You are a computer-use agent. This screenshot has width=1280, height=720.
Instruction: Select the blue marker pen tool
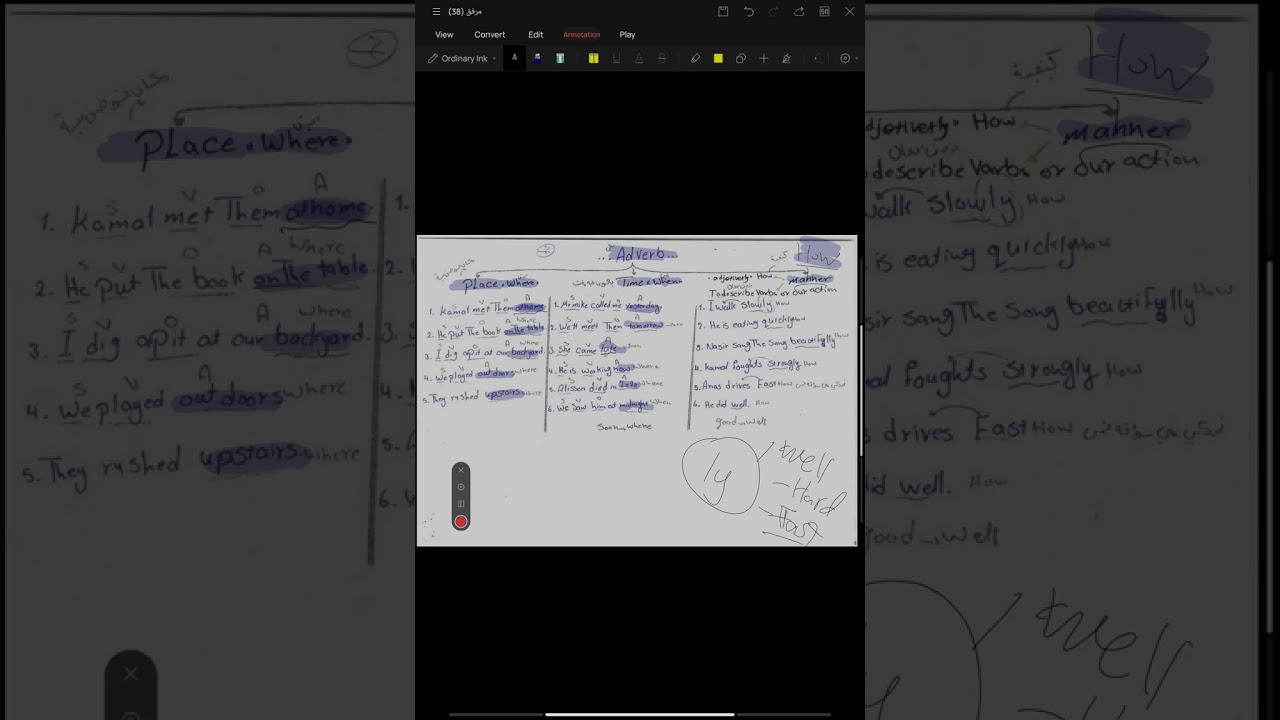point(537,58)
